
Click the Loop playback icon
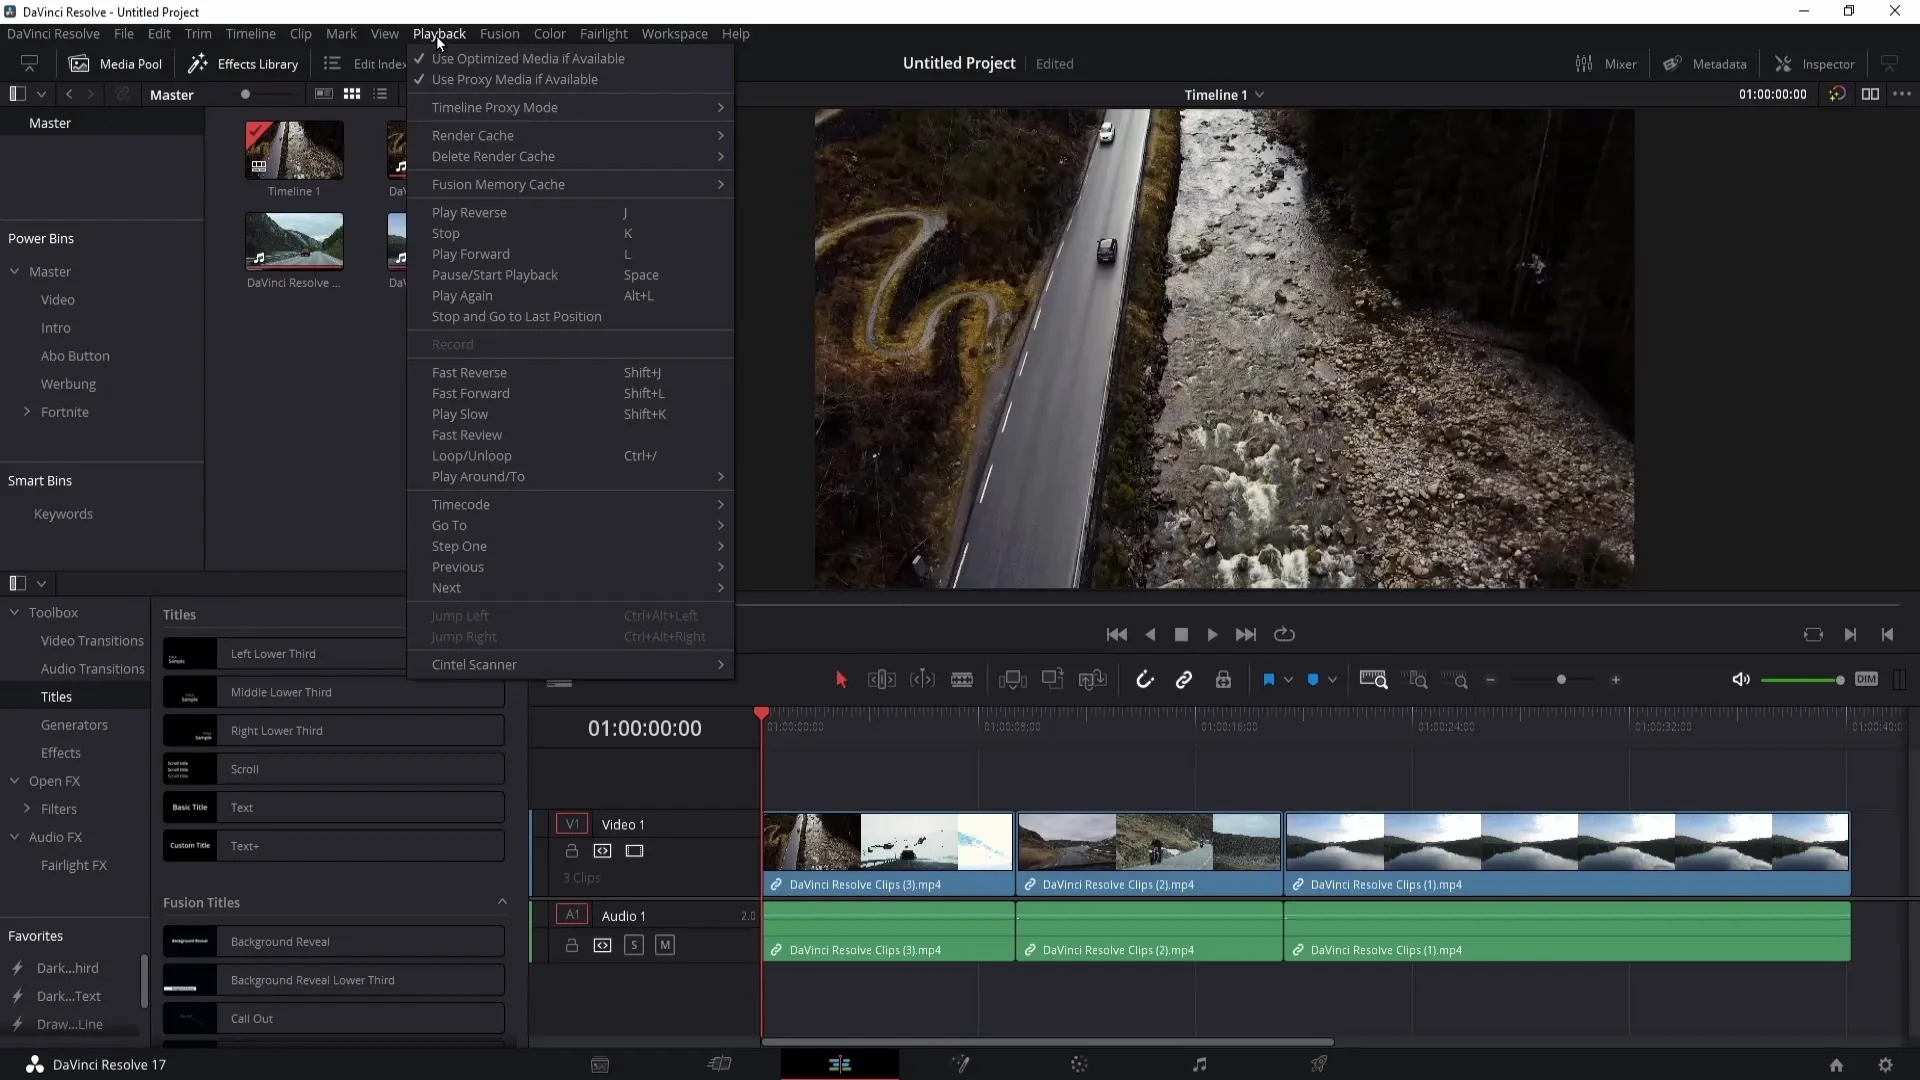[1283, 634]
